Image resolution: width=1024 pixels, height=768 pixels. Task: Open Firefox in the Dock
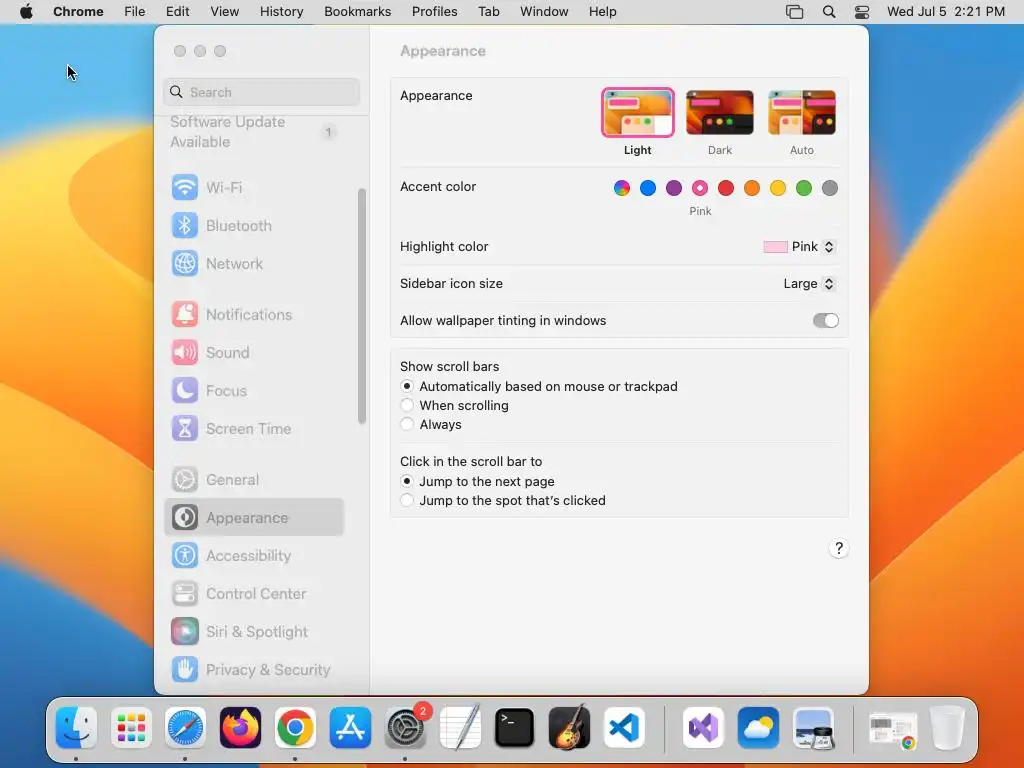coord(240,727)
